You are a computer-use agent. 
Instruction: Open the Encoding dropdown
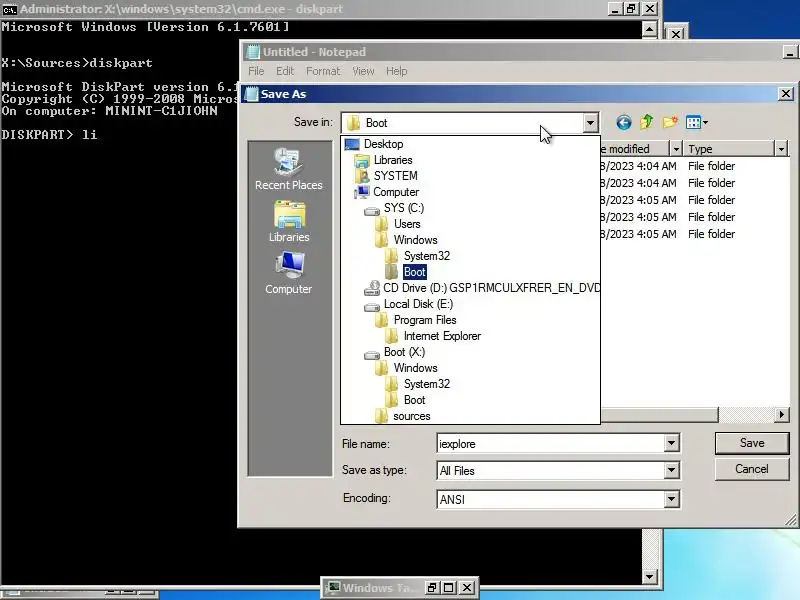coord(671,499)
